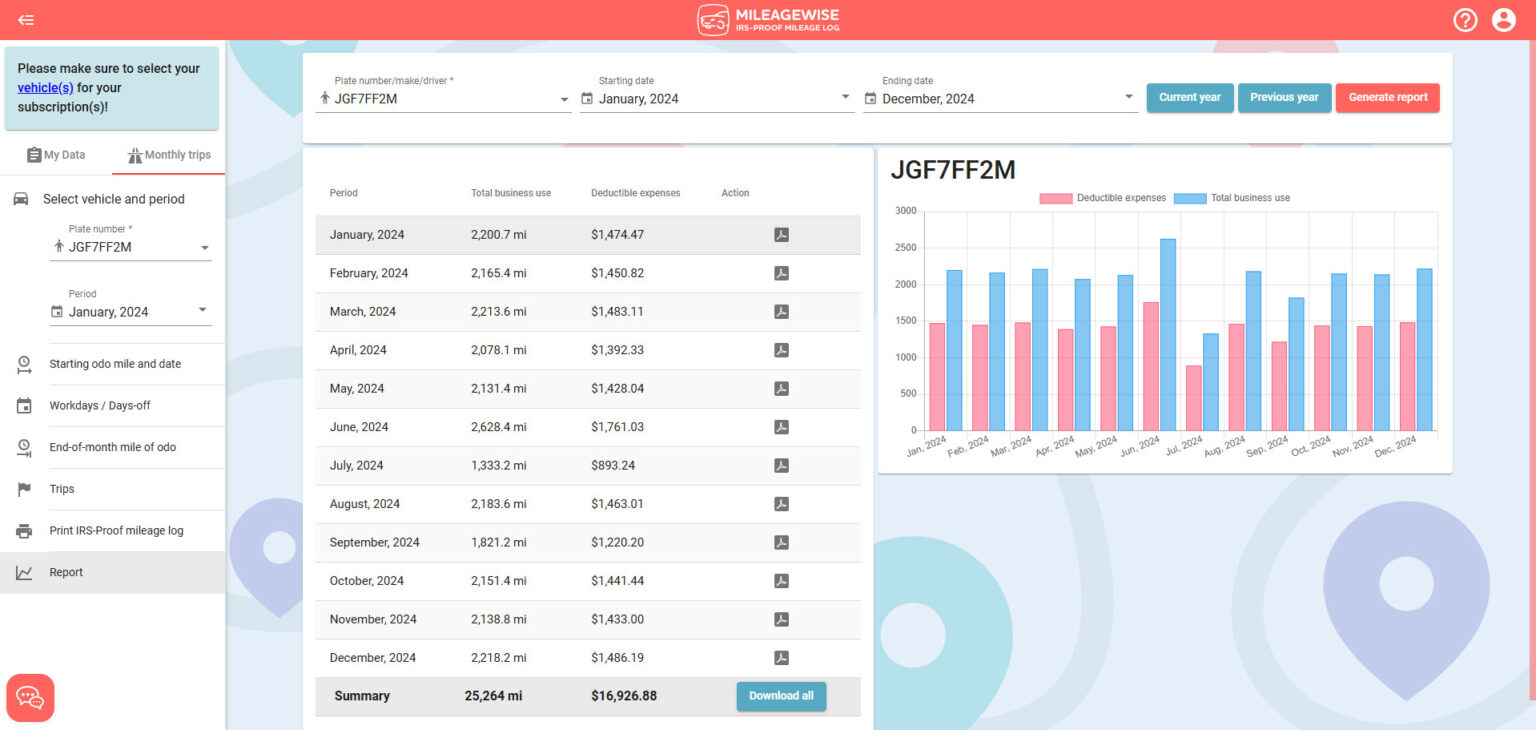
Task: Open the user account profile icon
Action: [1504, 20]
